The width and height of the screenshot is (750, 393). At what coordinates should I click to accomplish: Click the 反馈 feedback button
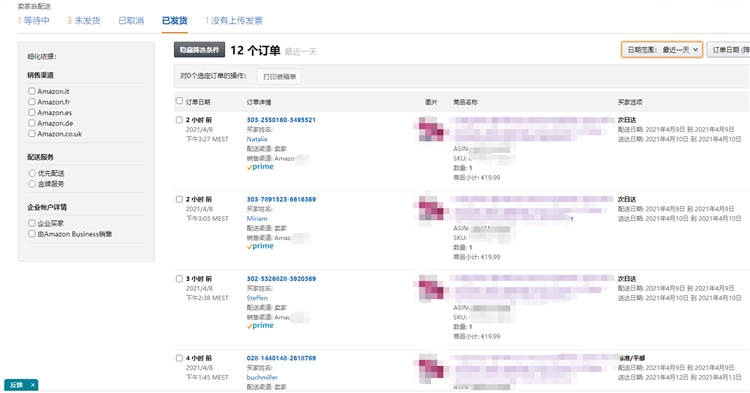[x=16, y=385]
